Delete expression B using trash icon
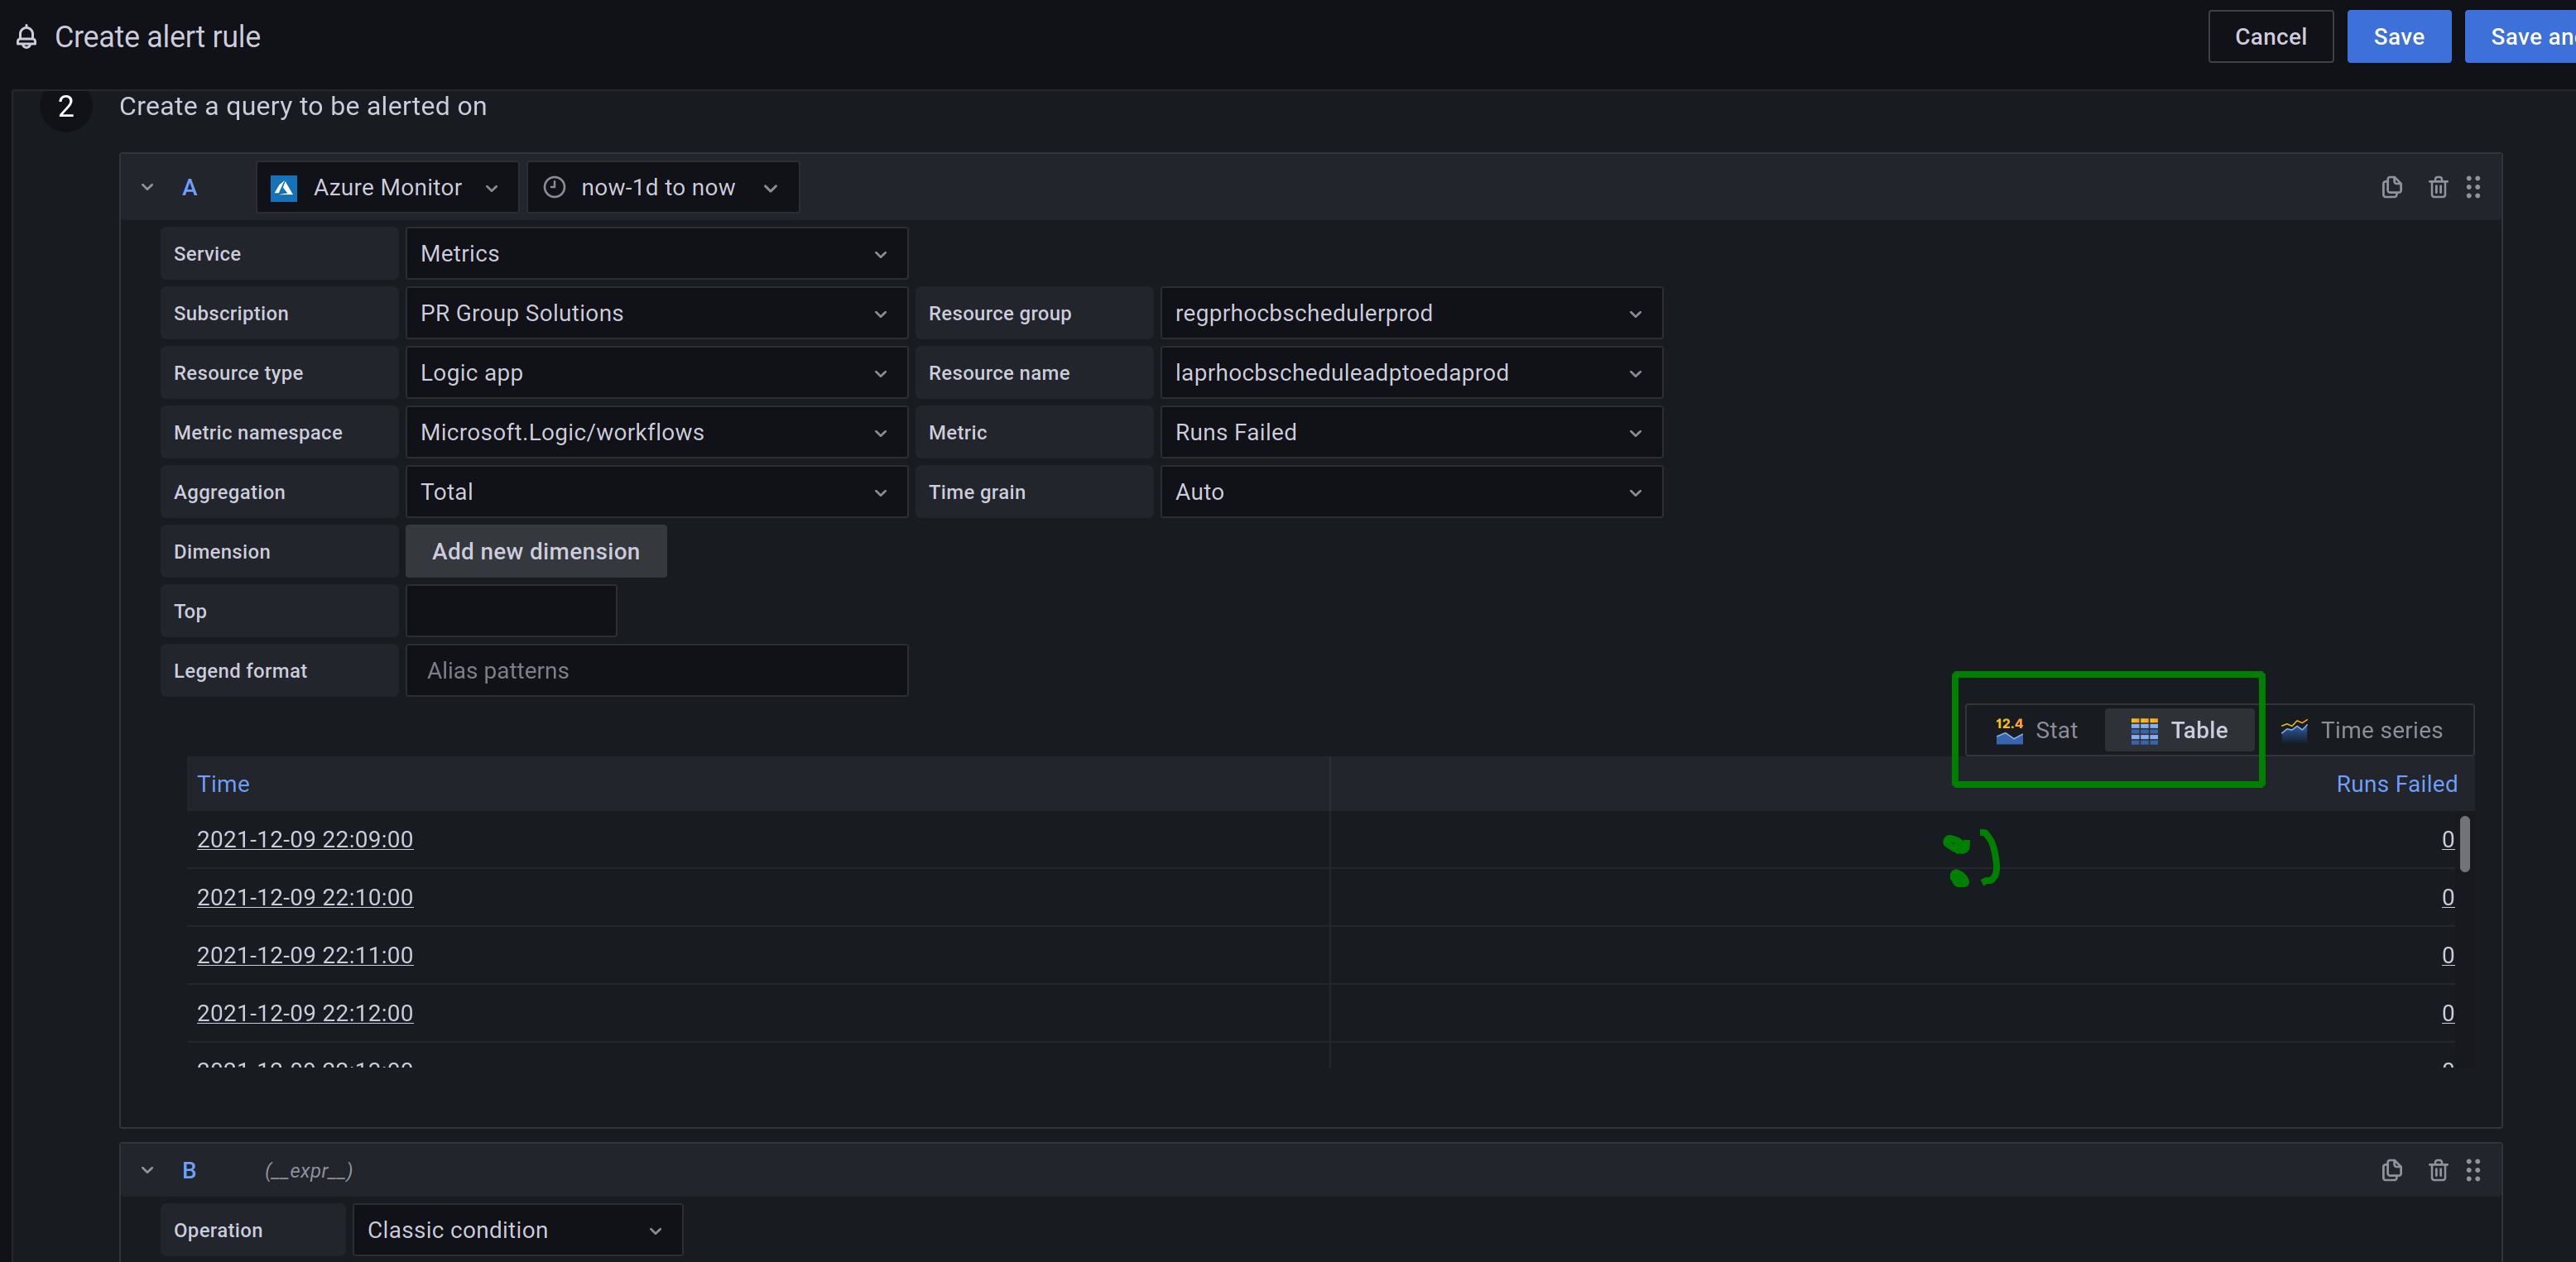2576x1262 pixels. point(2437,1170)
